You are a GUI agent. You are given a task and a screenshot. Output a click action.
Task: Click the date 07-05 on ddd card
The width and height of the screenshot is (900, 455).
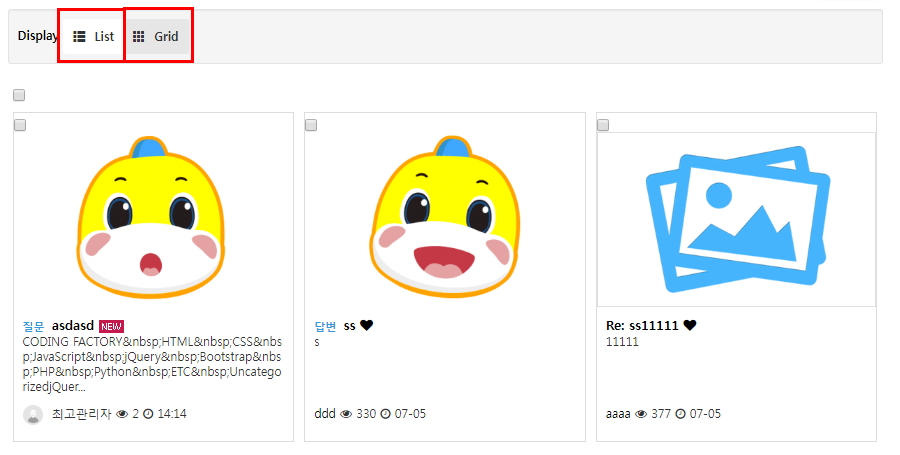(x=410, y=414)
